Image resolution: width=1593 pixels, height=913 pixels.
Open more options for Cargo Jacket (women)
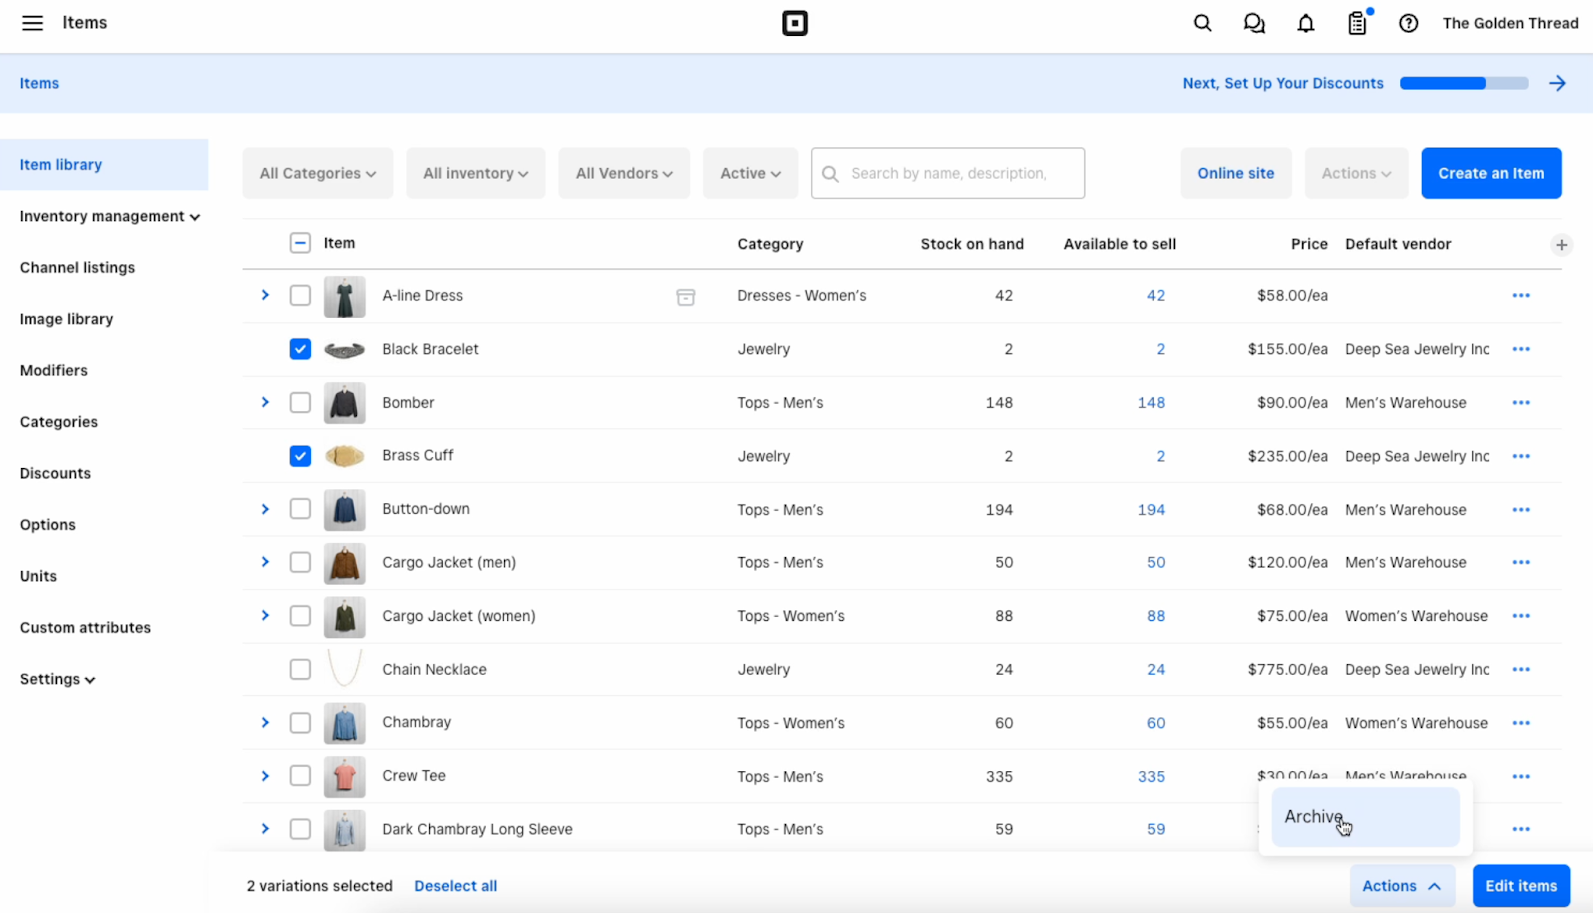[x=1521, y=616]
